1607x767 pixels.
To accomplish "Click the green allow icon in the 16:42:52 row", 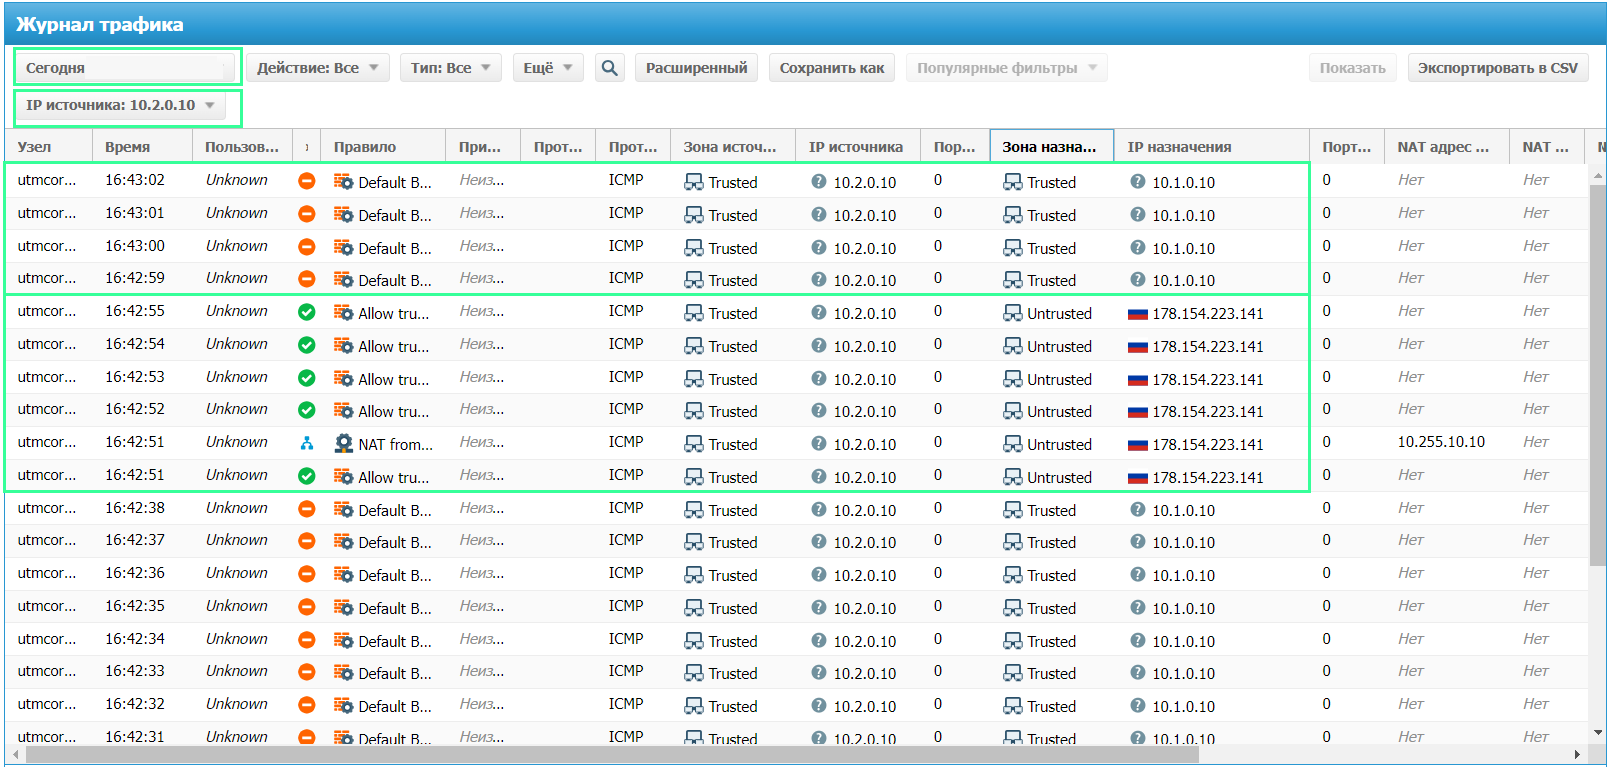I will point(307,410).
